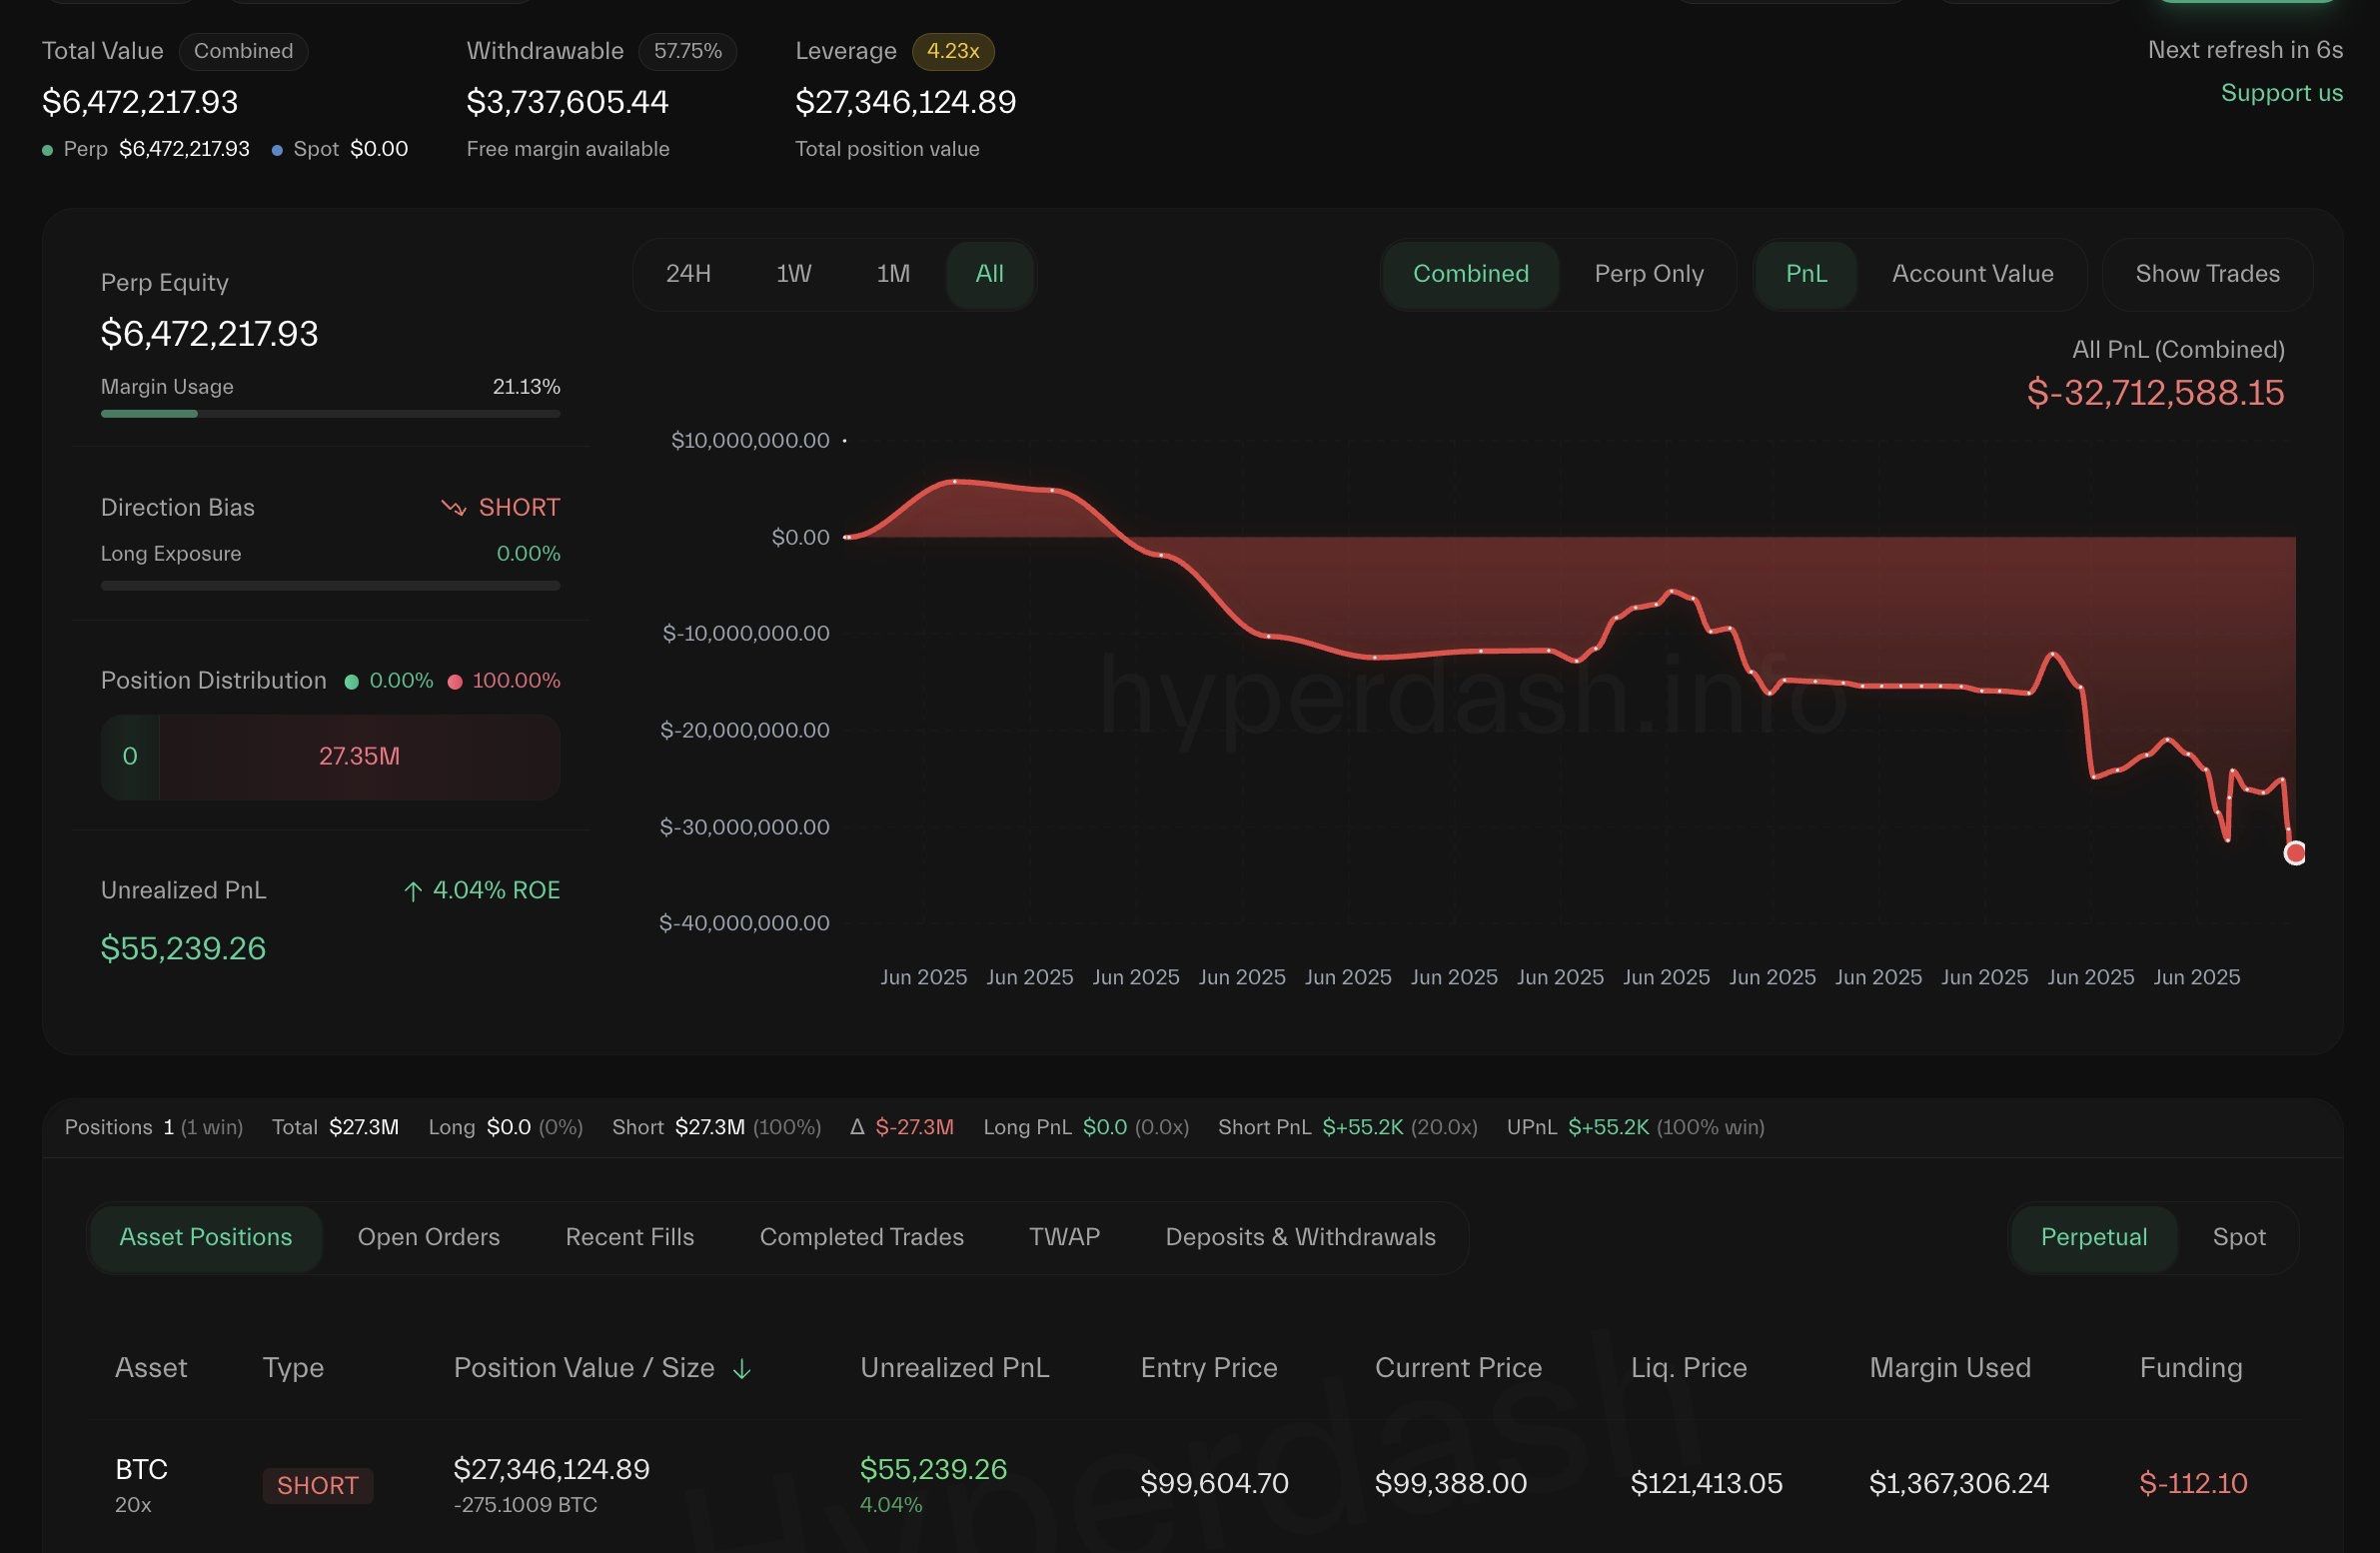This screenshot has height=1553, width=2380.
Task: Toggle Show Trades on the chart
Action: (x=2207, y=274)
